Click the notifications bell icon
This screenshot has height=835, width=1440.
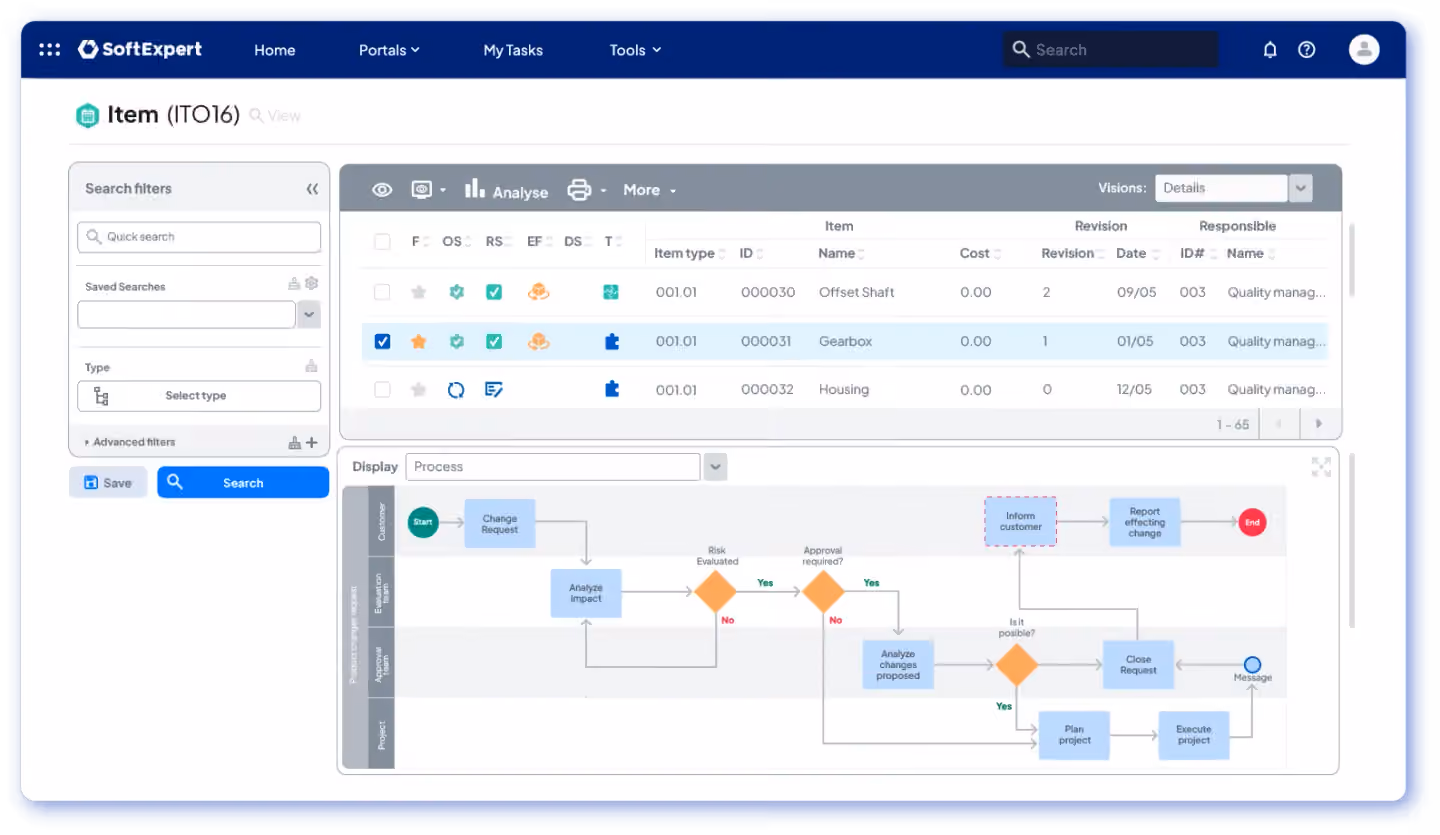pos(1270,50)
